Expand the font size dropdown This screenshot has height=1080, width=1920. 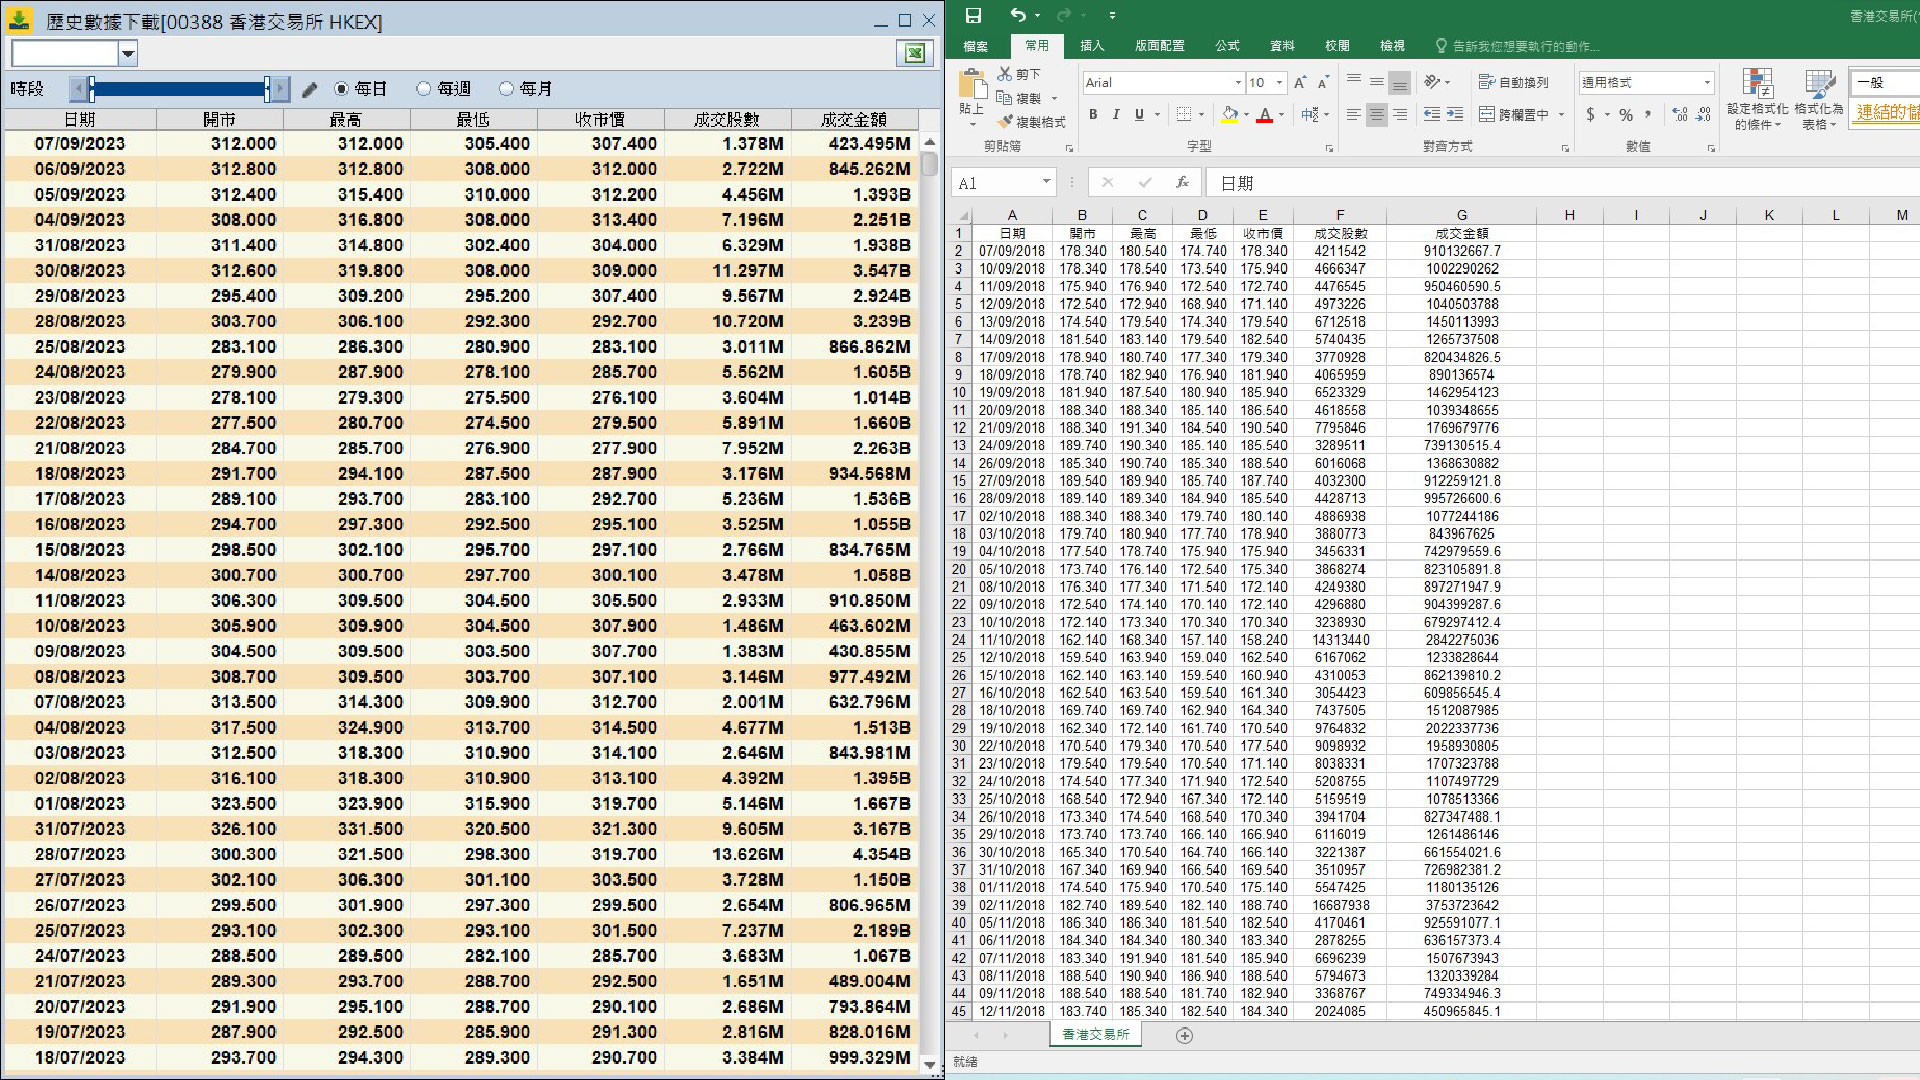click(x=1279, y=83)
